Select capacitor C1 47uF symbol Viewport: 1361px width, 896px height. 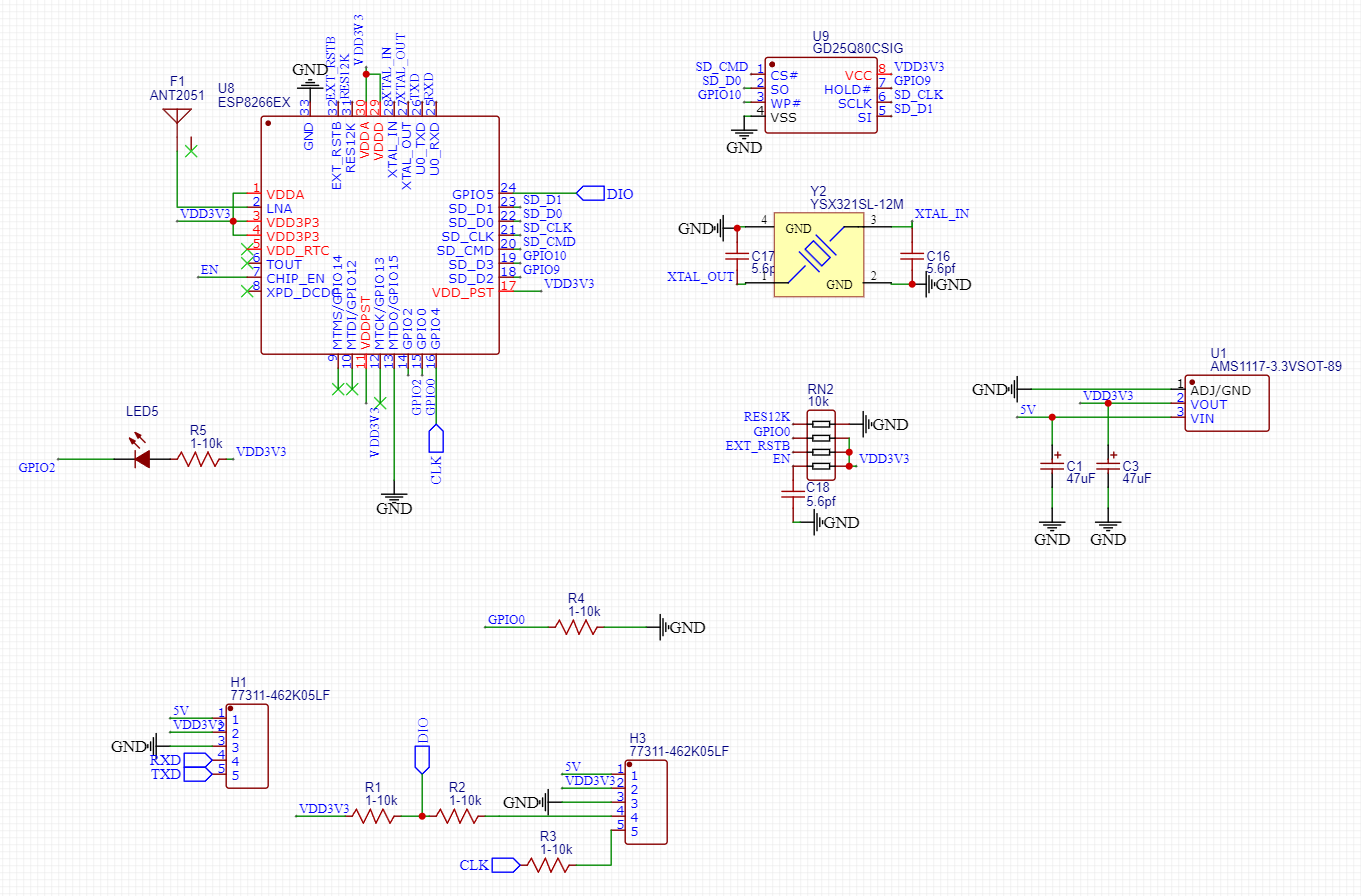click(x=1051, y=466)
